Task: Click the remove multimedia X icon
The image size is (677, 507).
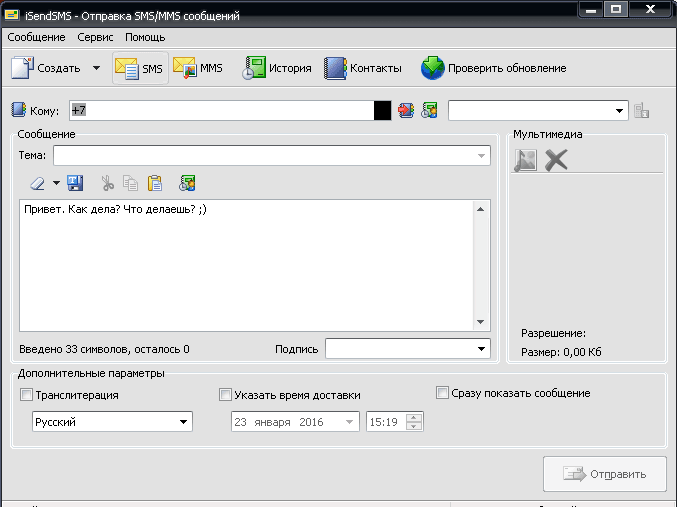Action: point(556,160)
